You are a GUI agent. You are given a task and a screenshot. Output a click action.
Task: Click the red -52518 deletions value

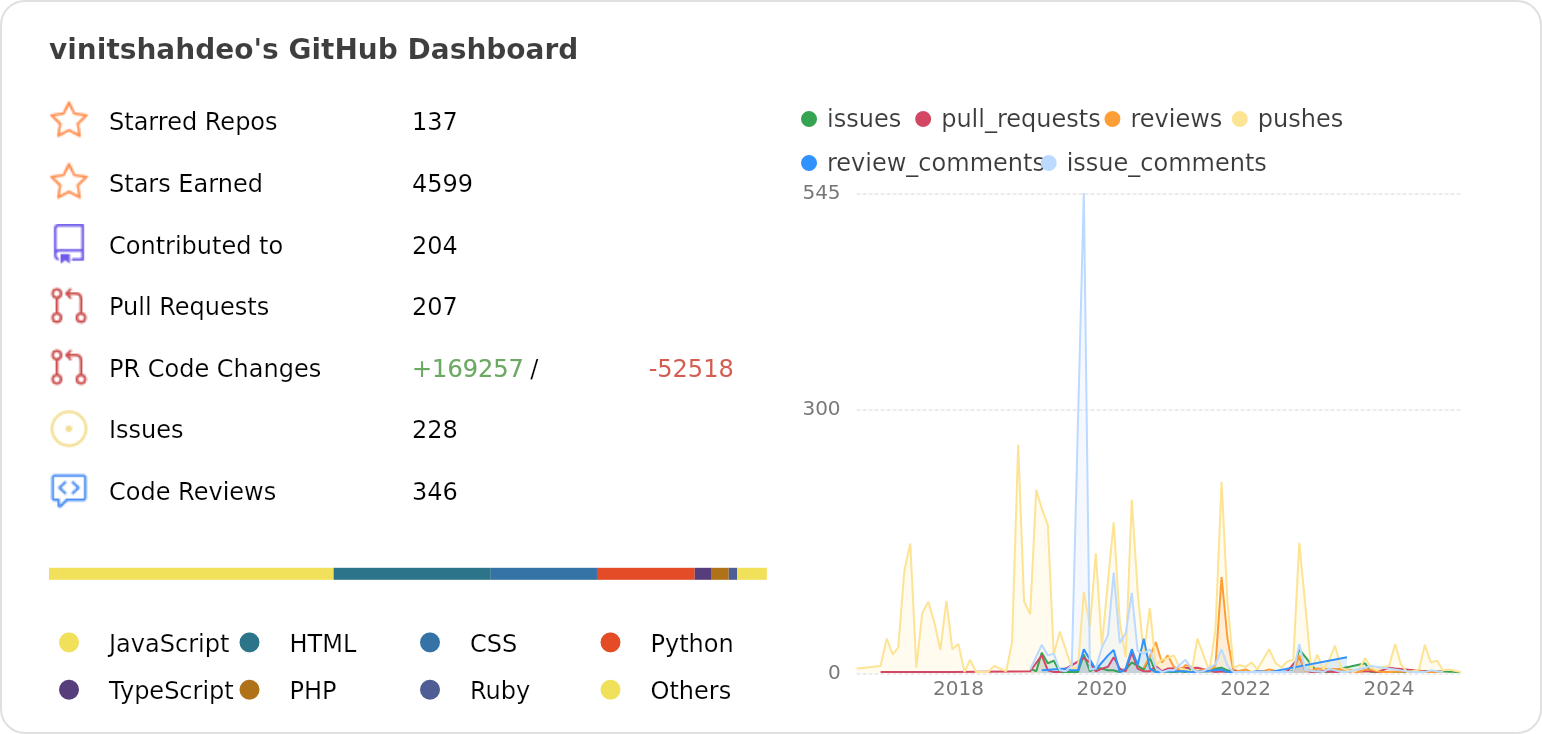tap(691, 369)
